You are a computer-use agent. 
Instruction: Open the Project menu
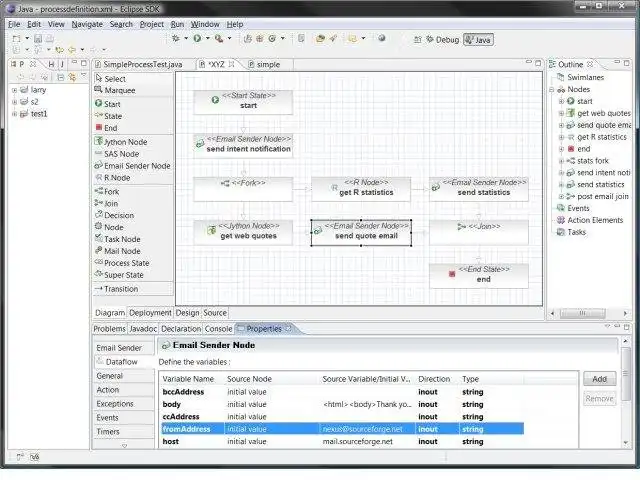pos(151,24)
